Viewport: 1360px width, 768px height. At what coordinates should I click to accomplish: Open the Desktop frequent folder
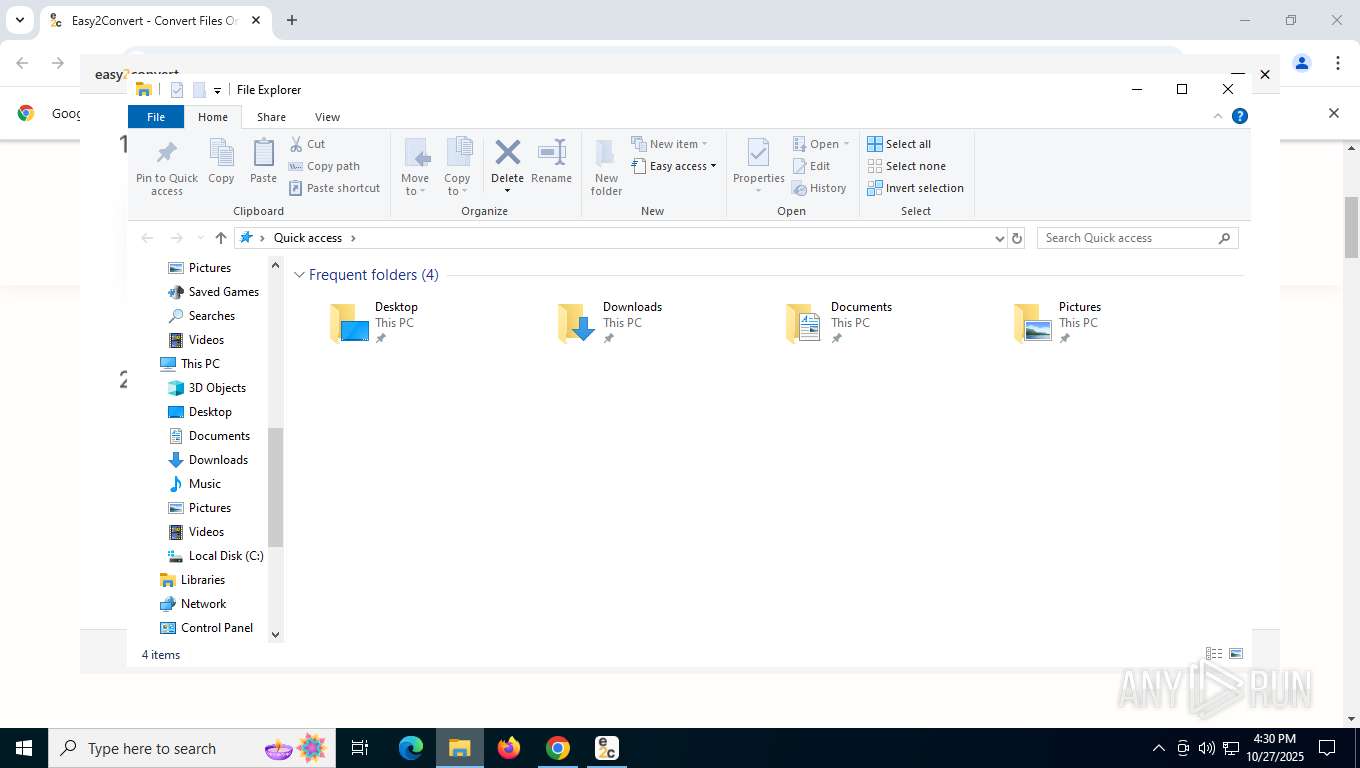coord(375,323)
